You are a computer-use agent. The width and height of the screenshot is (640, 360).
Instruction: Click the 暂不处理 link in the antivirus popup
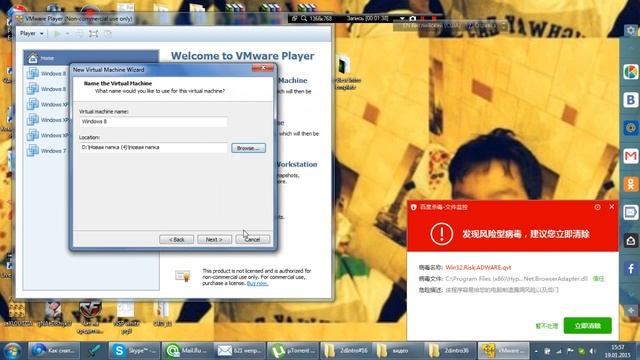(x=547, y=326)
